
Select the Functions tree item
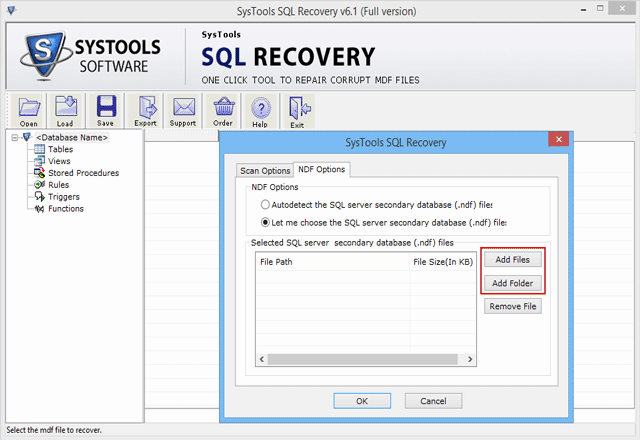tap(66, 209)
